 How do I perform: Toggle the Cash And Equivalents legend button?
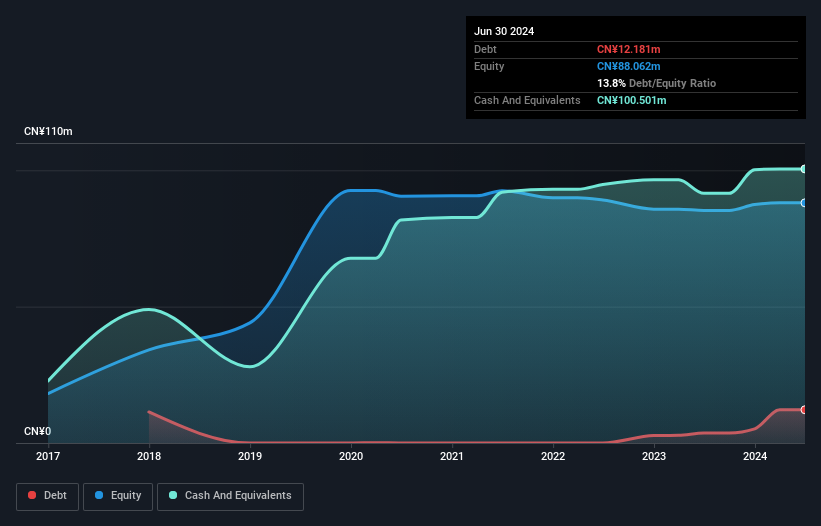230,496
